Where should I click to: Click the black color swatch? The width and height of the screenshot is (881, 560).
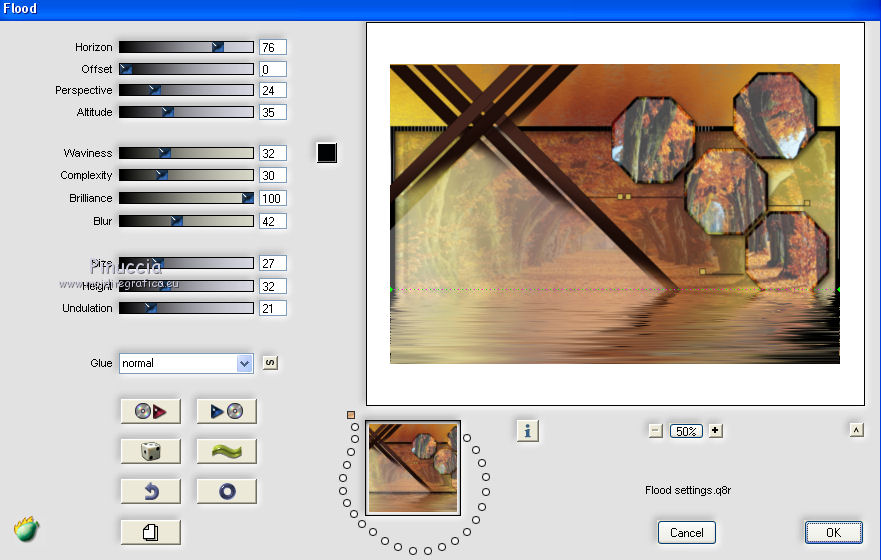point(327,153)
